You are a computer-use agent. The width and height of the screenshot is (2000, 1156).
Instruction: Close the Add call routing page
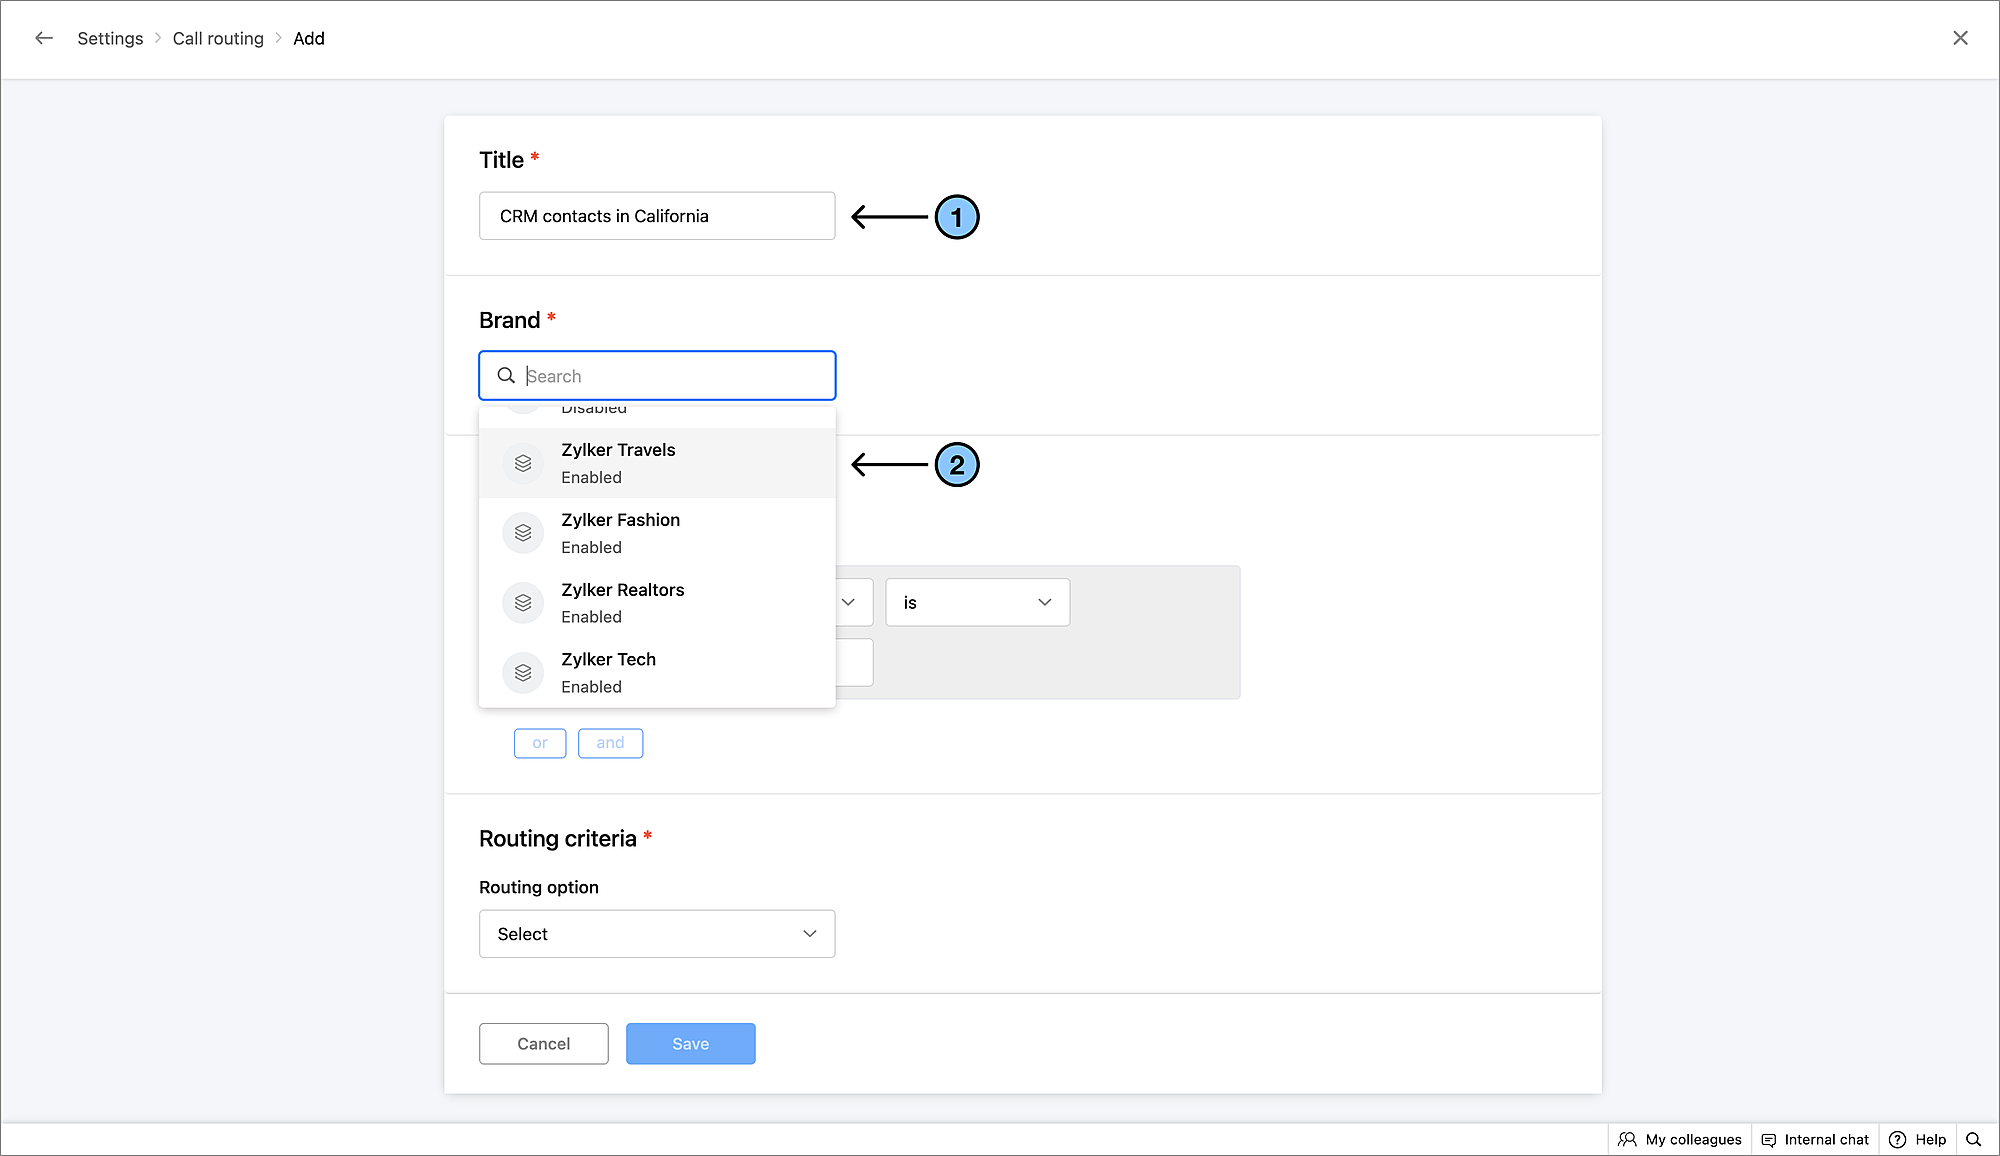click(1960, 38)
